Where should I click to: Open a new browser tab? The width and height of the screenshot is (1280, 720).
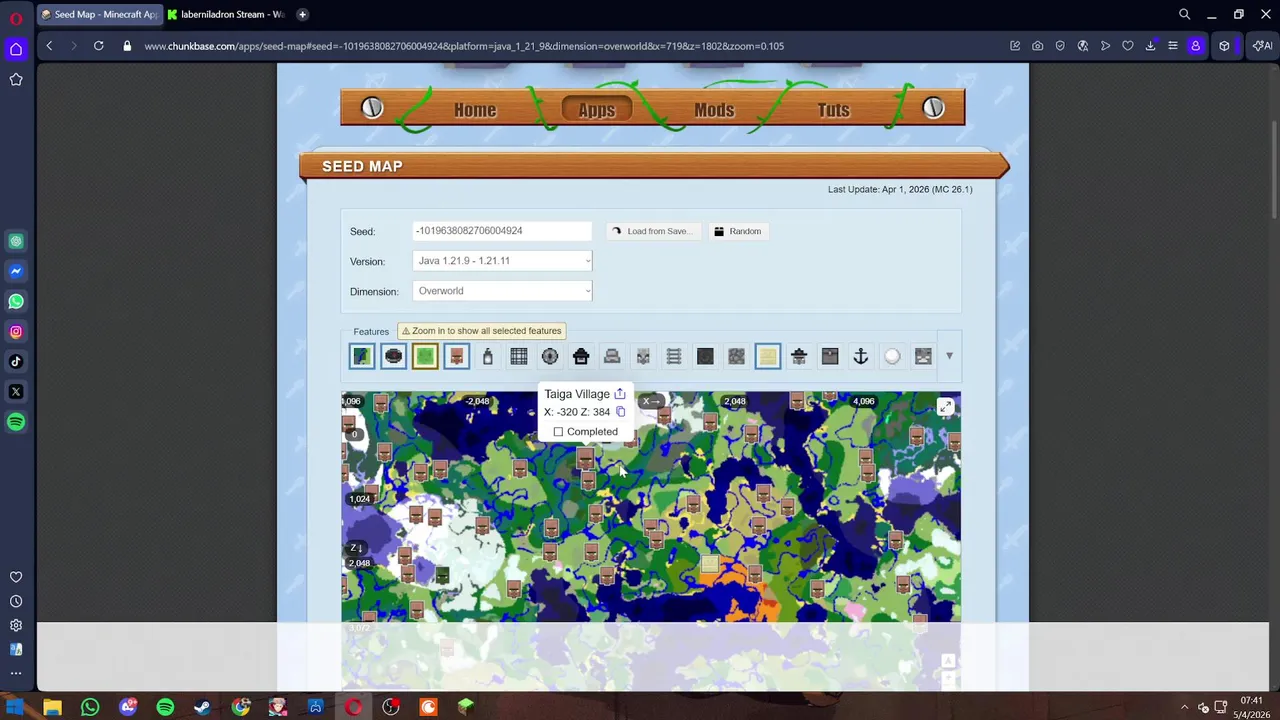(302, 14)
